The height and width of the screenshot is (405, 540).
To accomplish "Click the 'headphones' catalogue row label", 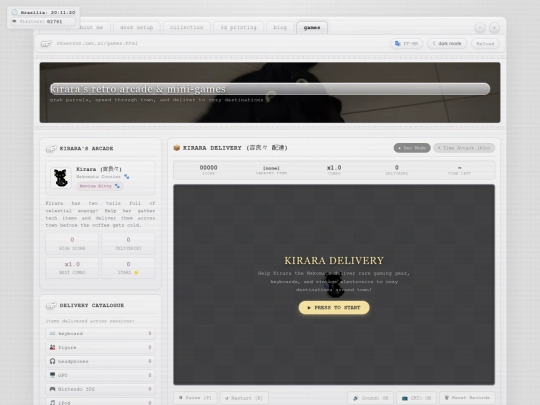I will pyautogui.click(x=73, y=361).
